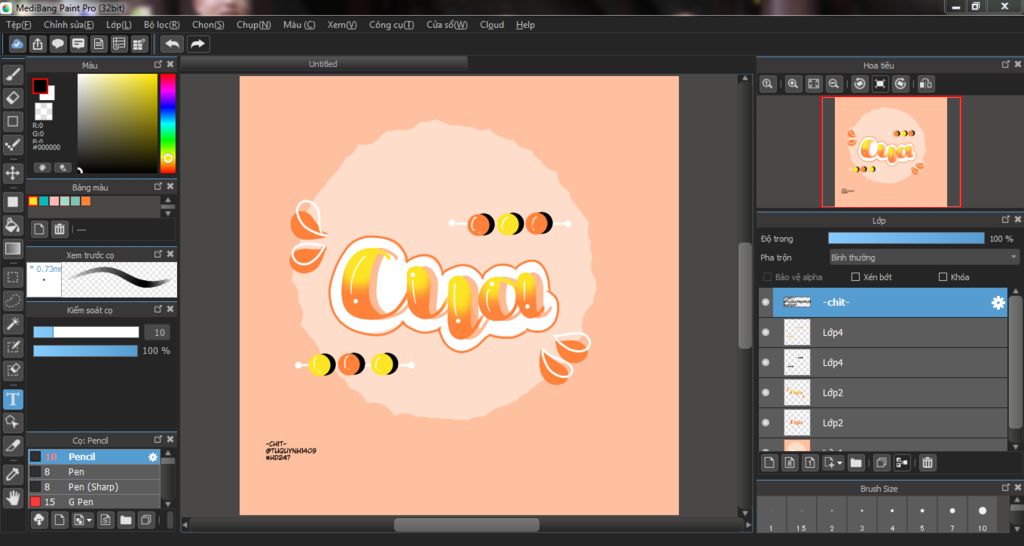This screenshot has width=1024, height=546.
Task: Select the Operation tool
Action: [12, 422]
